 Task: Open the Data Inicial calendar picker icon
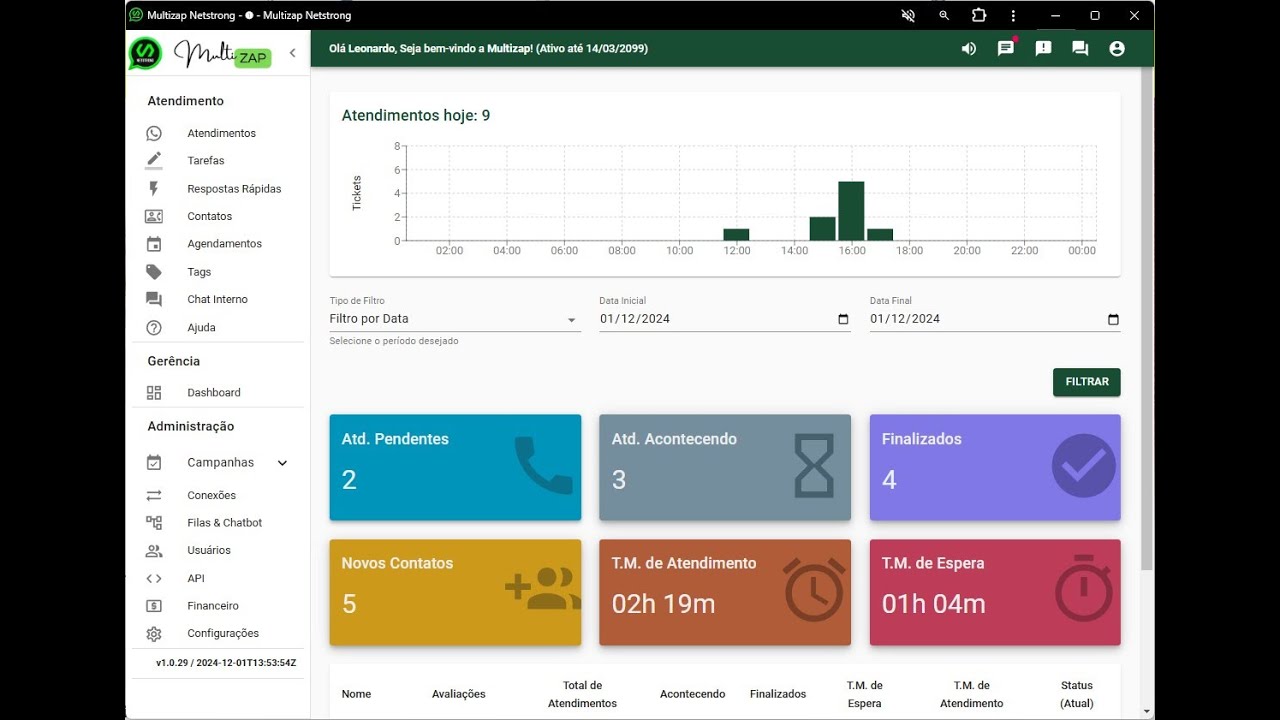tap(843, 319)
